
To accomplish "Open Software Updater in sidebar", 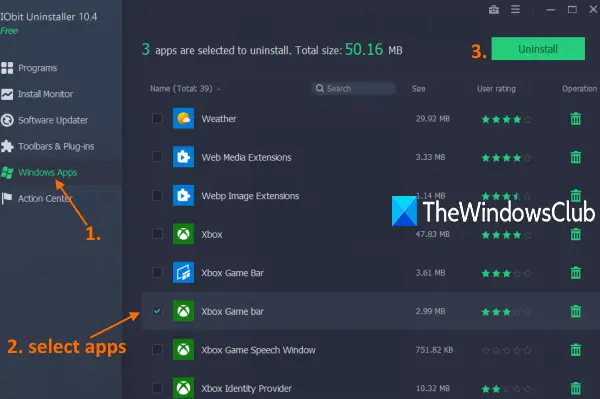I will click(x=44, y=120).
